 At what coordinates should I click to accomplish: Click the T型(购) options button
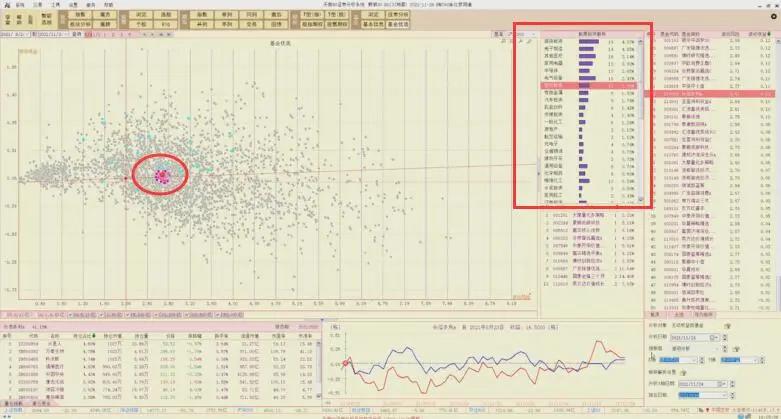point(312,15)
